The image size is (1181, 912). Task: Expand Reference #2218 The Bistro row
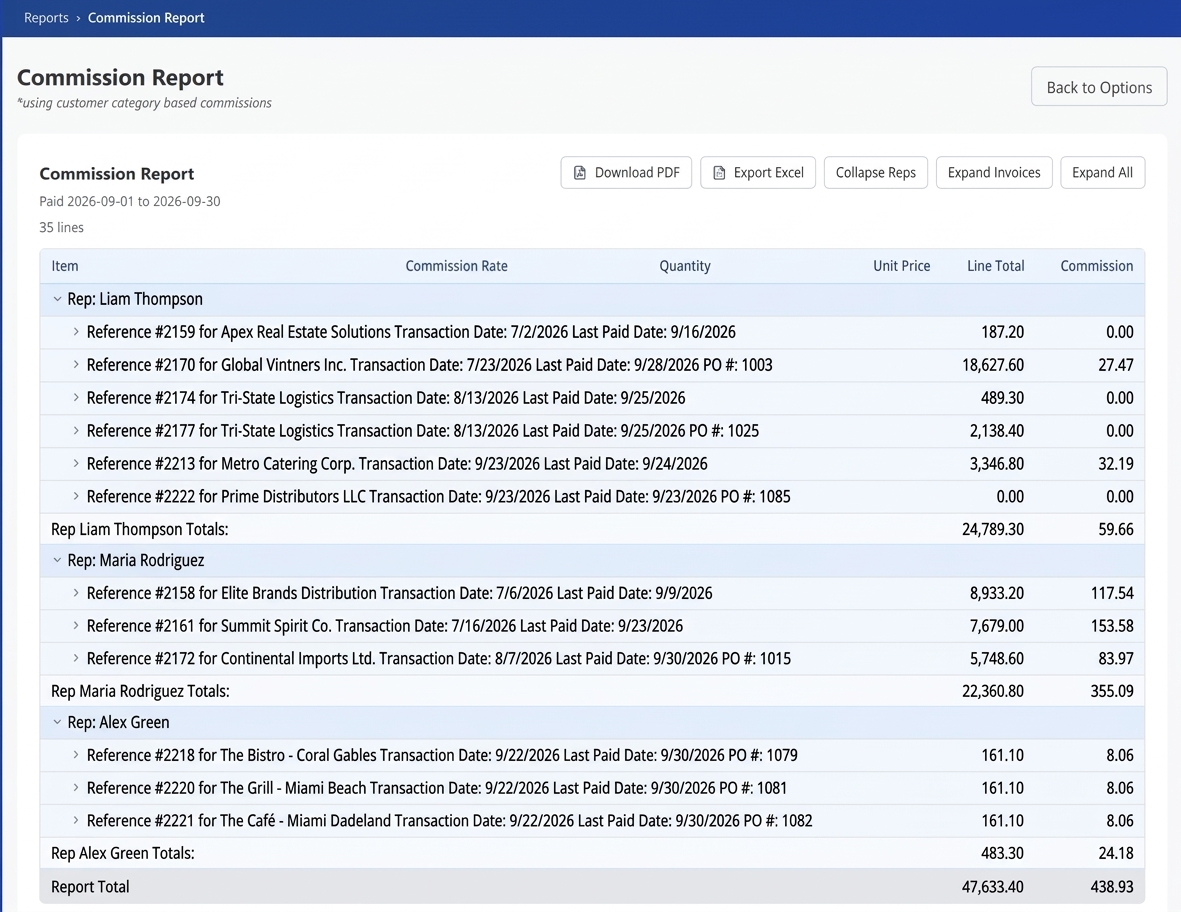(x=76, y=755)
